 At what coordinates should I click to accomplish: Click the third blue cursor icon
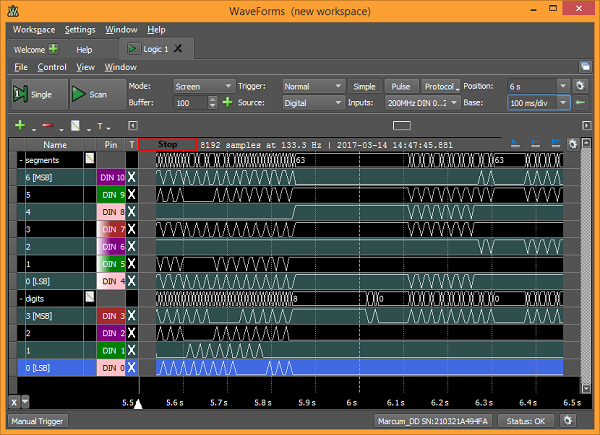pos(556,144)
